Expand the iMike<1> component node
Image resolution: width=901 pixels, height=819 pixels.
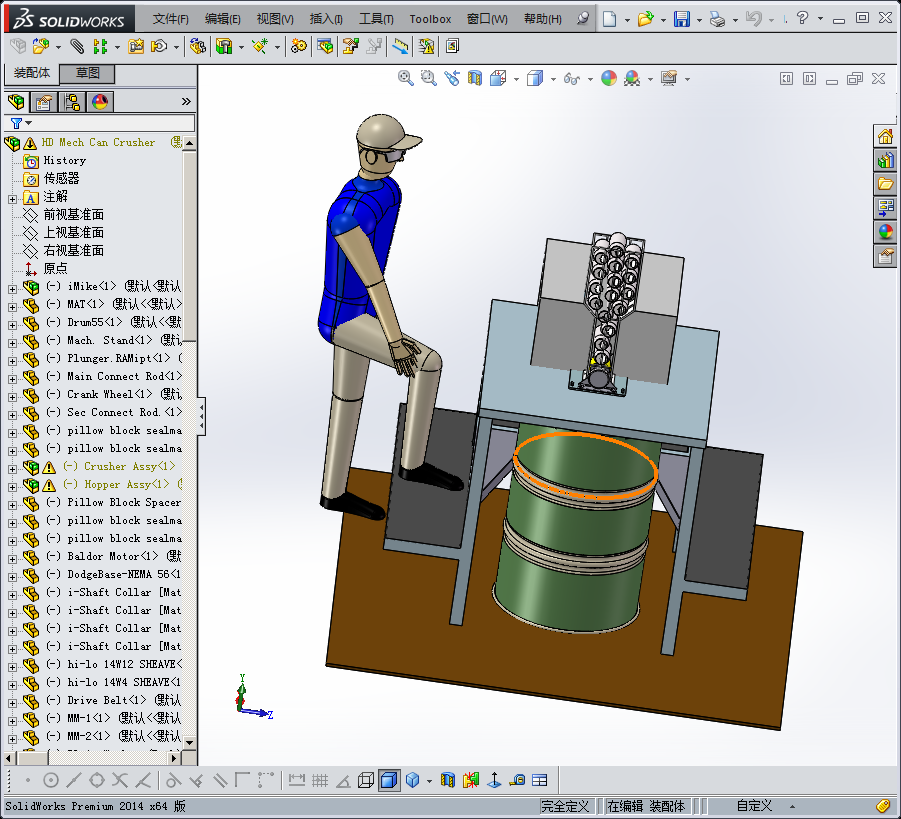coord(12,287)
